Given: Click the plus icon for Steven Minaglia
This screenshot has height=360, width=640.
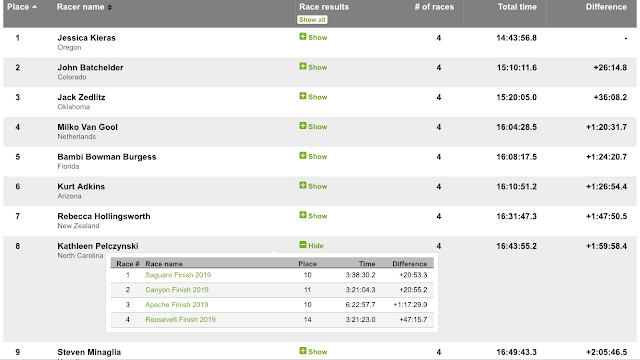Looking at the screenshot, I should (x=302, y=351).
